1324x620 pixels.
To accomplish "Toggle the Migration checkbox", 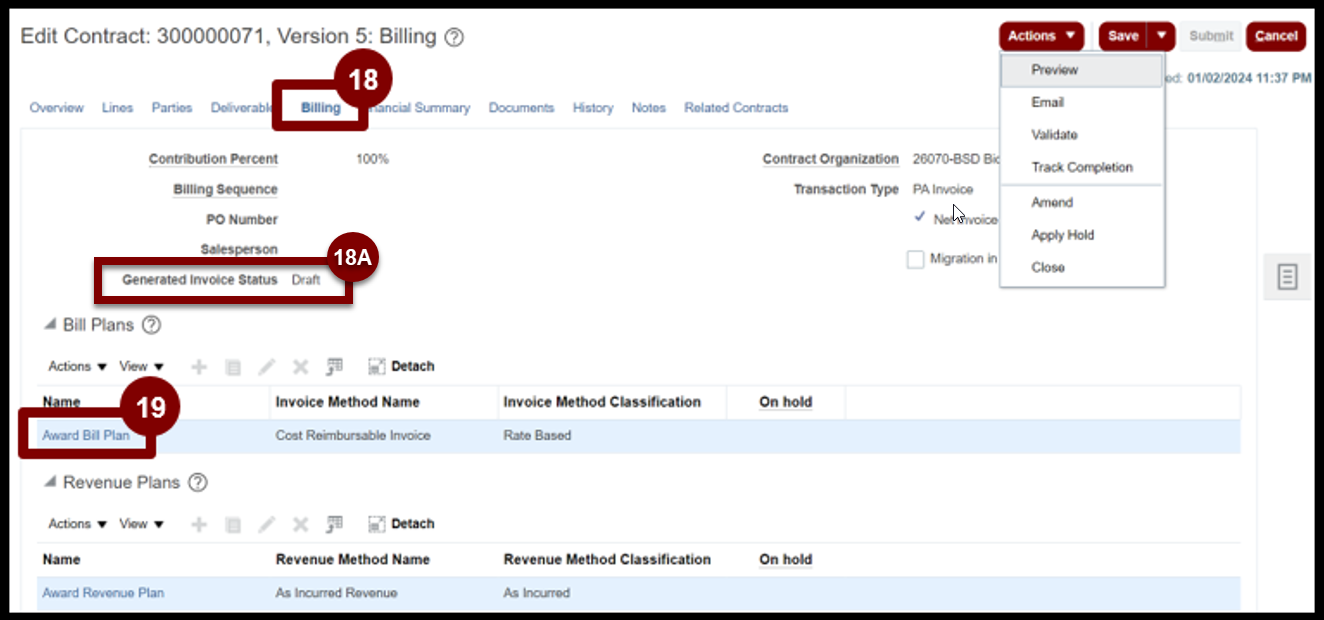I will click(x=915, y=260).
